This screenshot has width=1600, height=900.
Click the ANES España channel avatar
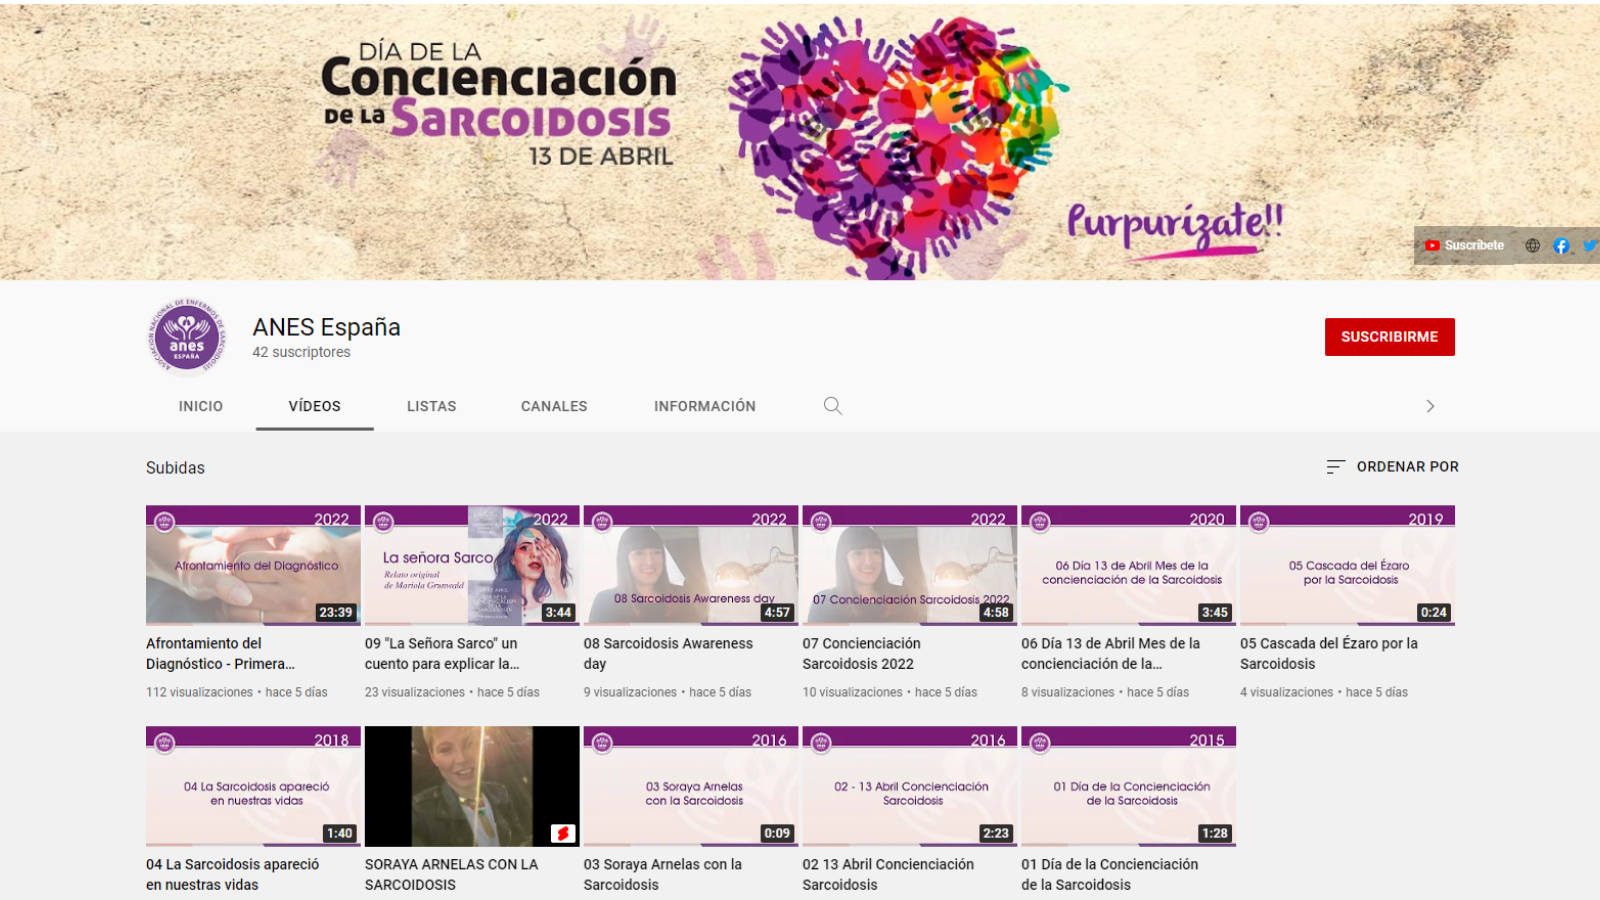tap(186, 336)
